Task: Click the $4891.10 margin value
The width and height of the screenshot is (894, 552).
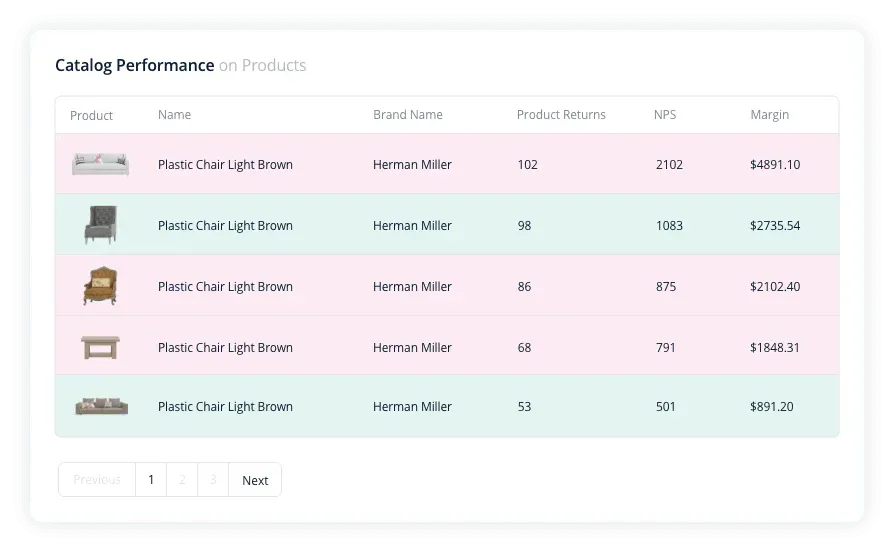Action: (774, 165)
